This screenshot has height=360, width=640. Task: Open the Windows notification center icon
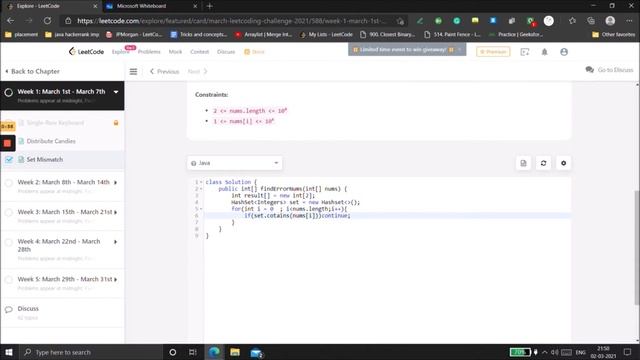tap(627, 352)
